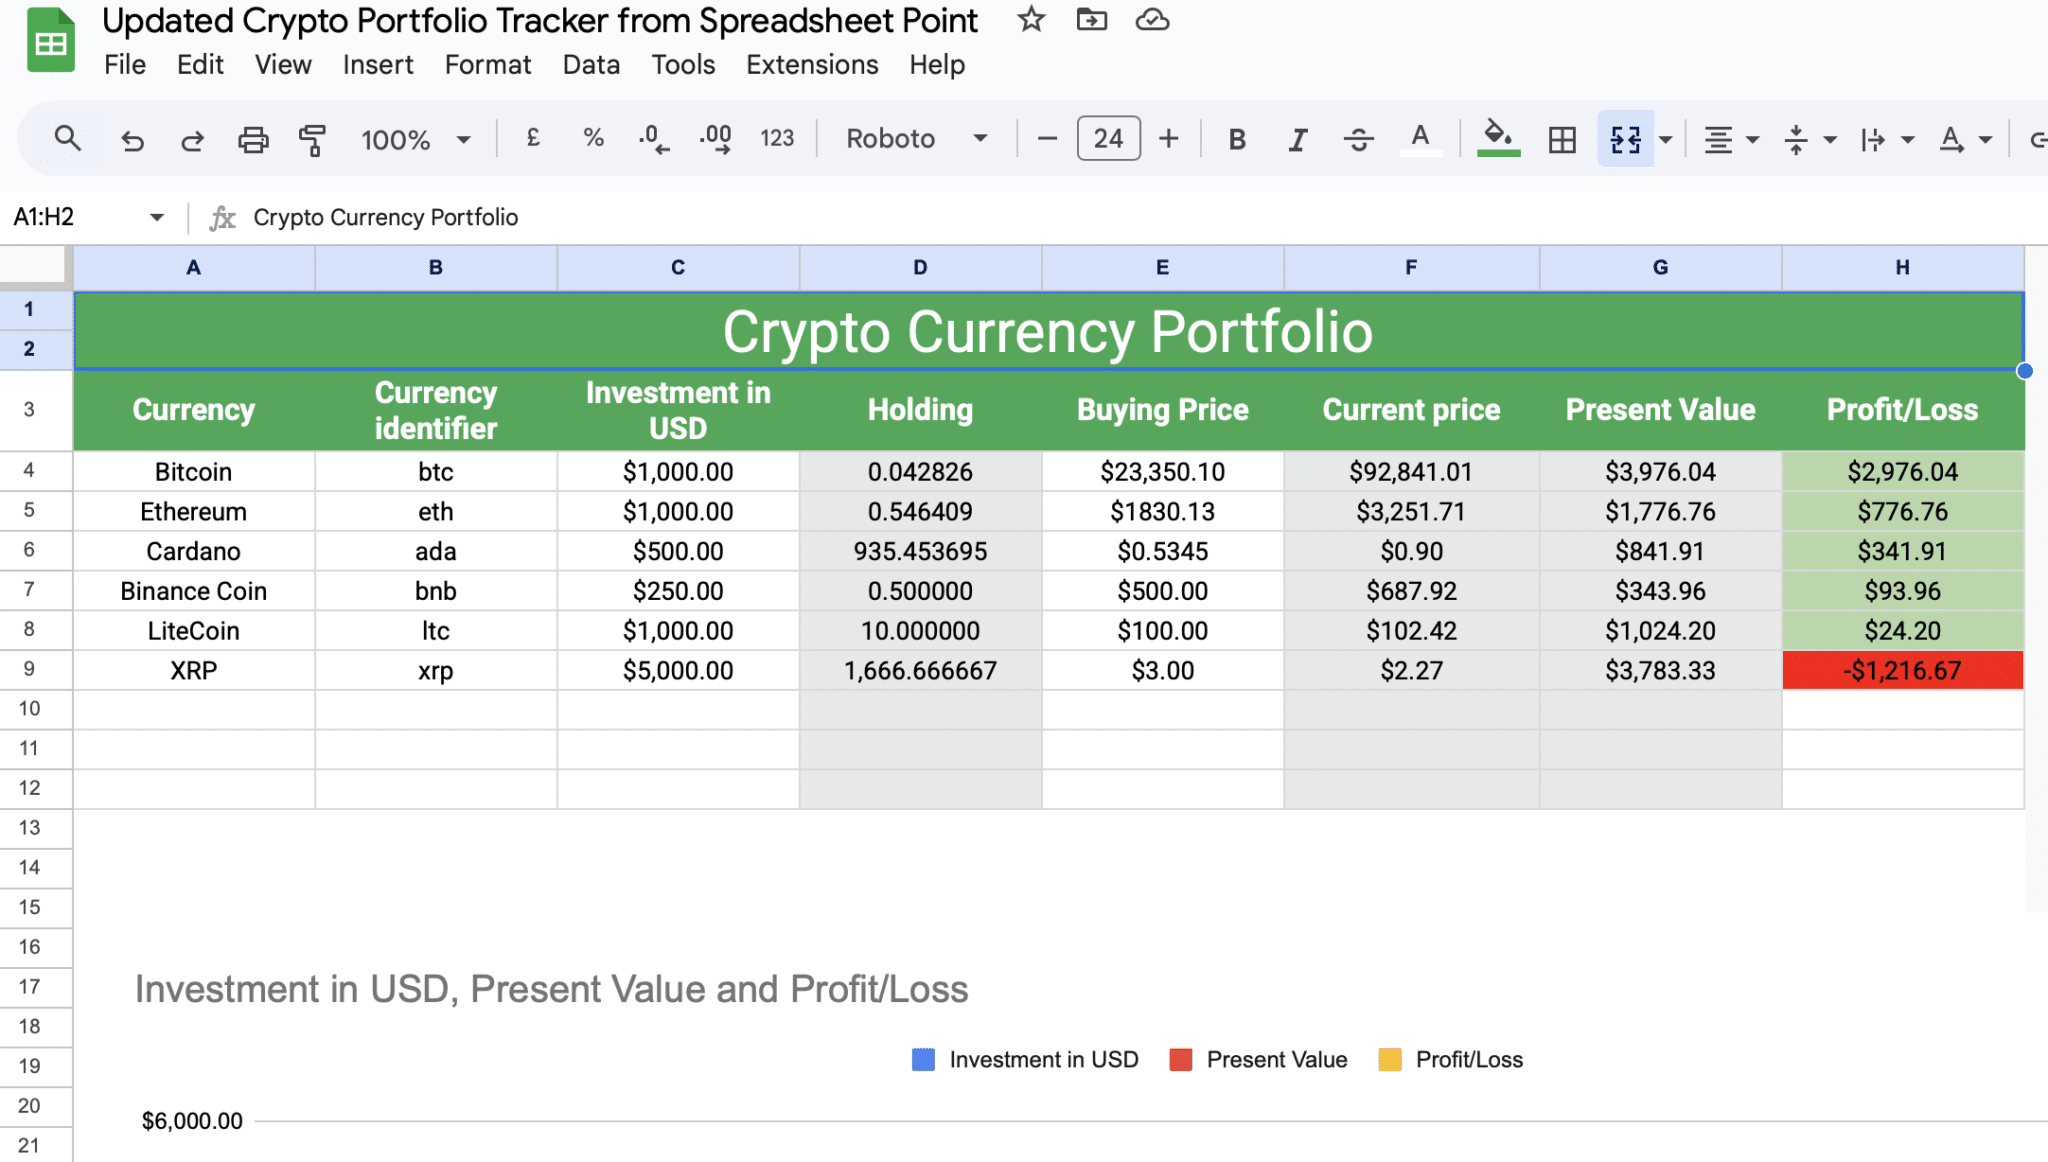Select the Bitcoin cell in column A
Screen dimensions: 2048x1162
pos(193,471)
